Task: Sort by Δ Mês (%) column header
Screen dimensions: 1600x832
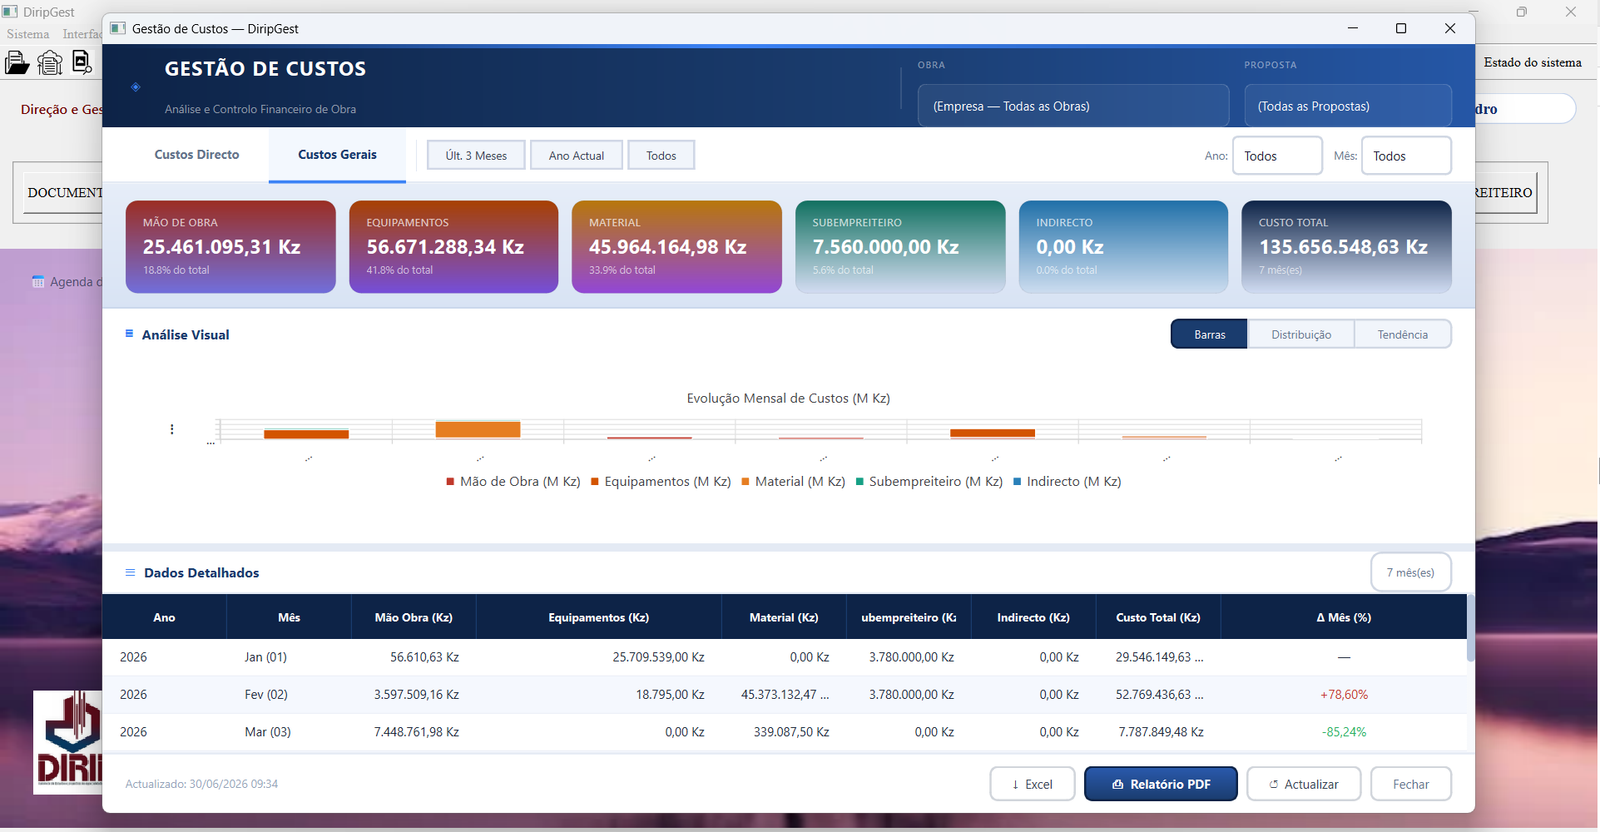Action: click(1343, 617)
